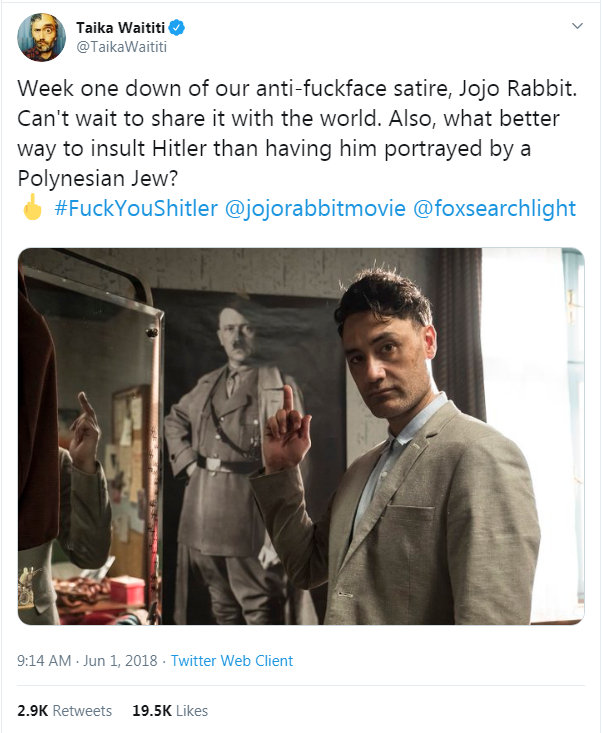602x733 pixels.
Task: Open the @foxsearchlight mention
Action: tap(495, 209)
